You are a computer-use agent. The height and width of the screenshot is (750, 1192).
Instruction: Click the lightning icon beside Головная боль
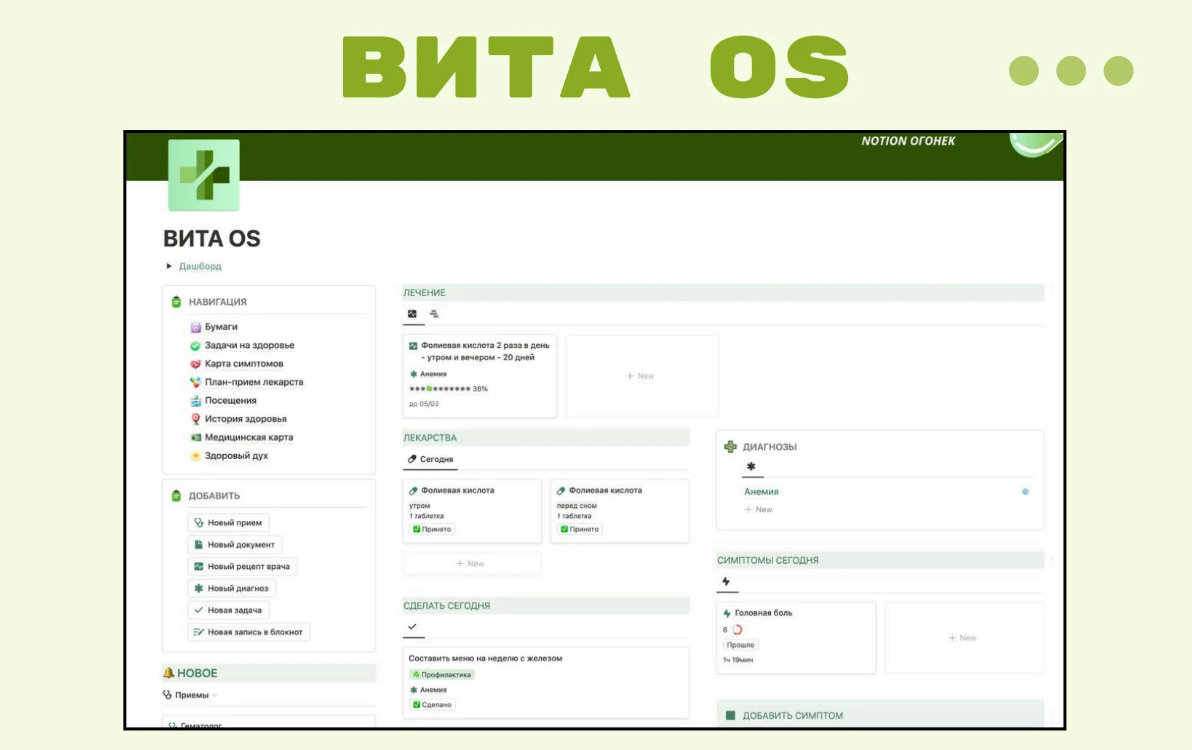coord(727,613)
